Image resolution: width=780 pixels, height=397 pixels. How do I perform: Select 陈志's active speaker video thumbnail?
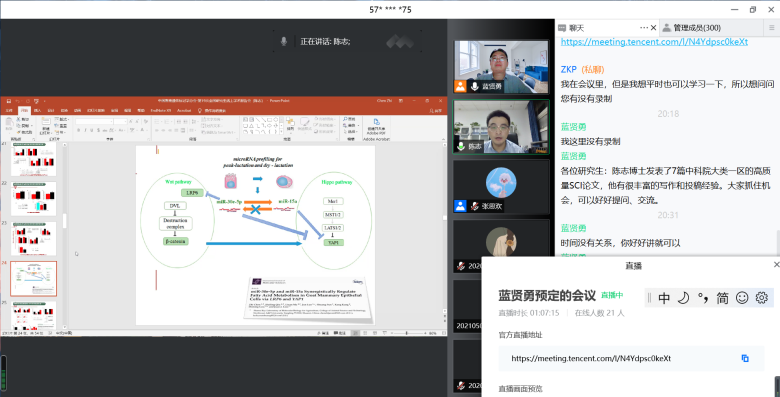click(501, 127)
